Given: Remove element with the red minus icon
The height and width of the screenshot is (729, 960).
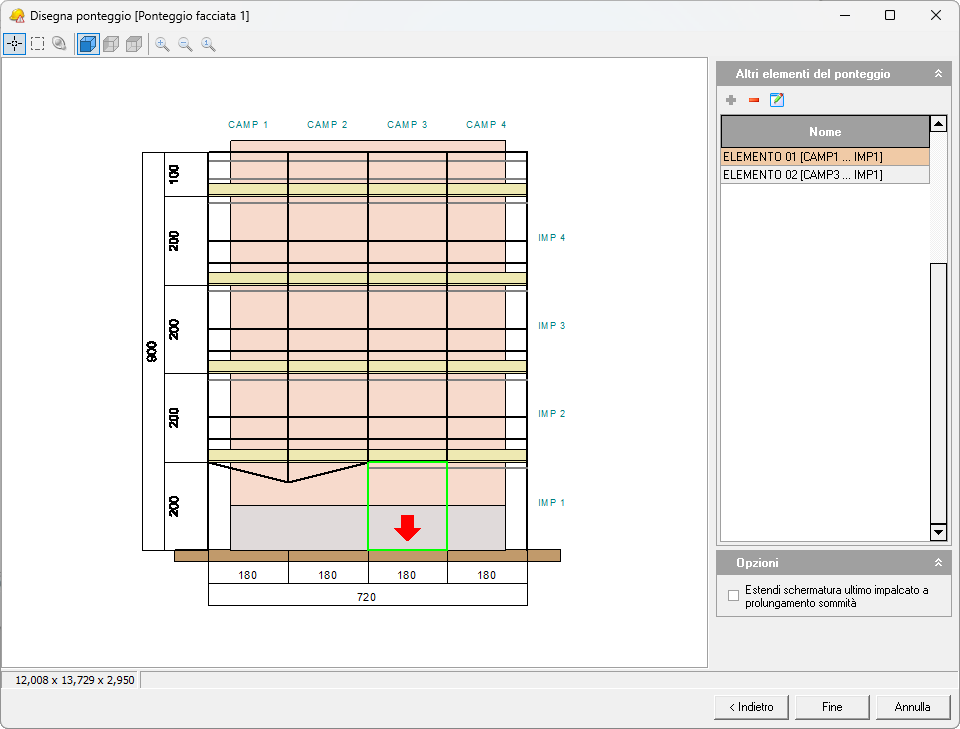Looking at the screenshot, I should click(754, 100).
